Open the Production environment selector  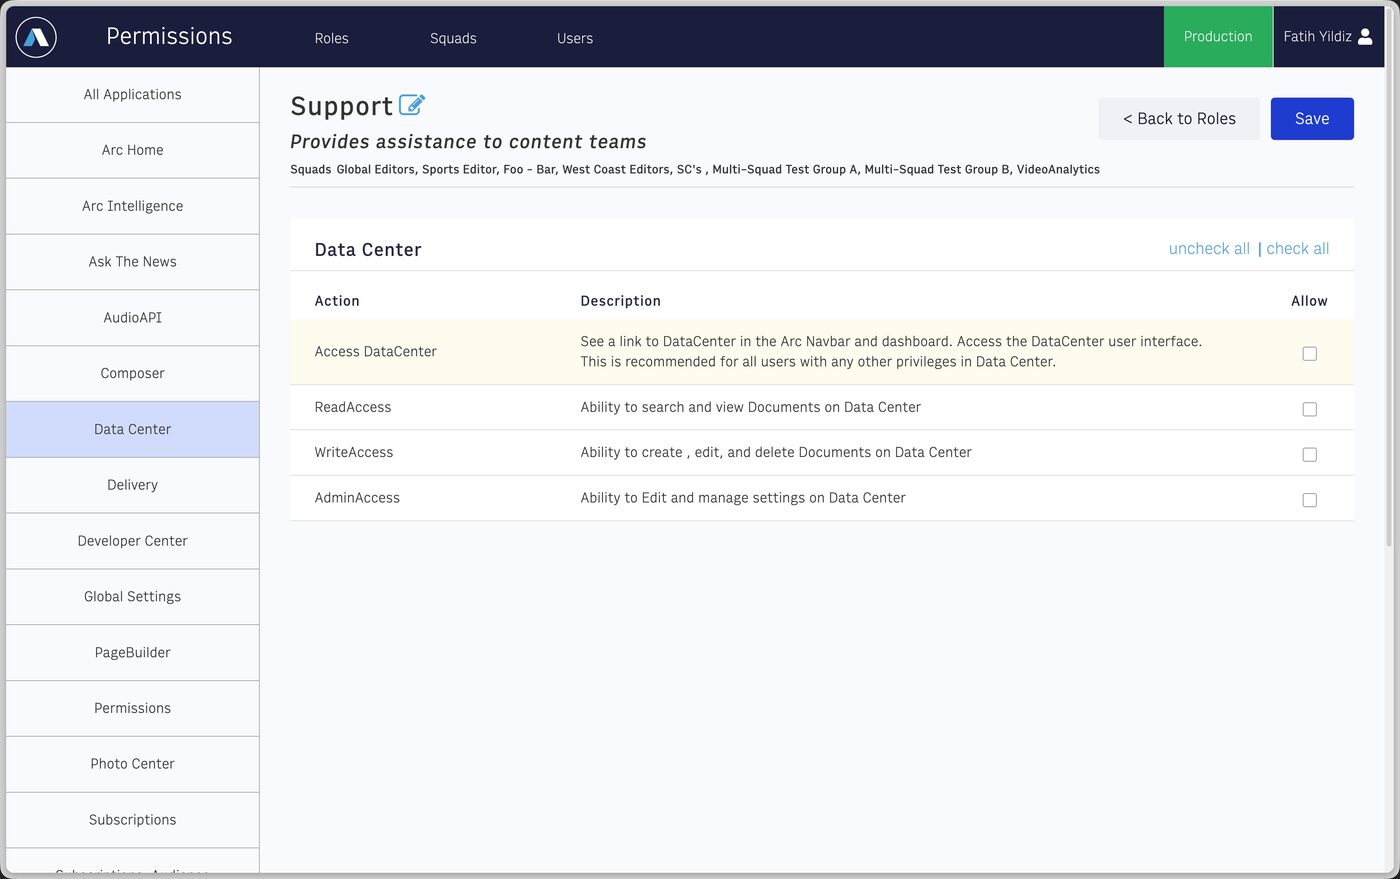click(1218, 37)
